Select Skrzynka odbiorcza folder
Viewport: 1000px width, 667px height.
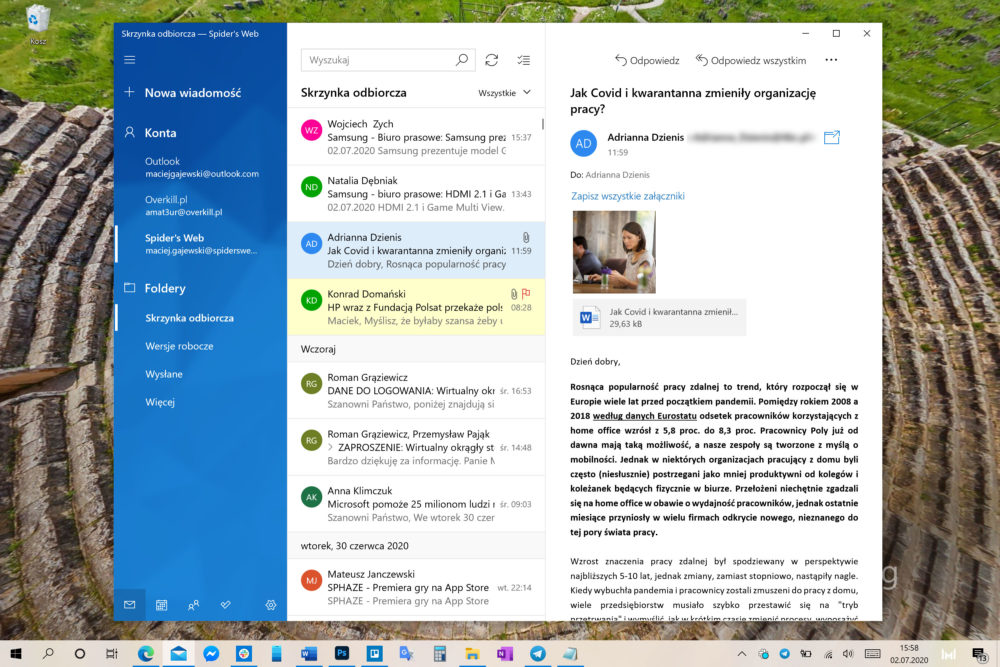tap(189, 318)
